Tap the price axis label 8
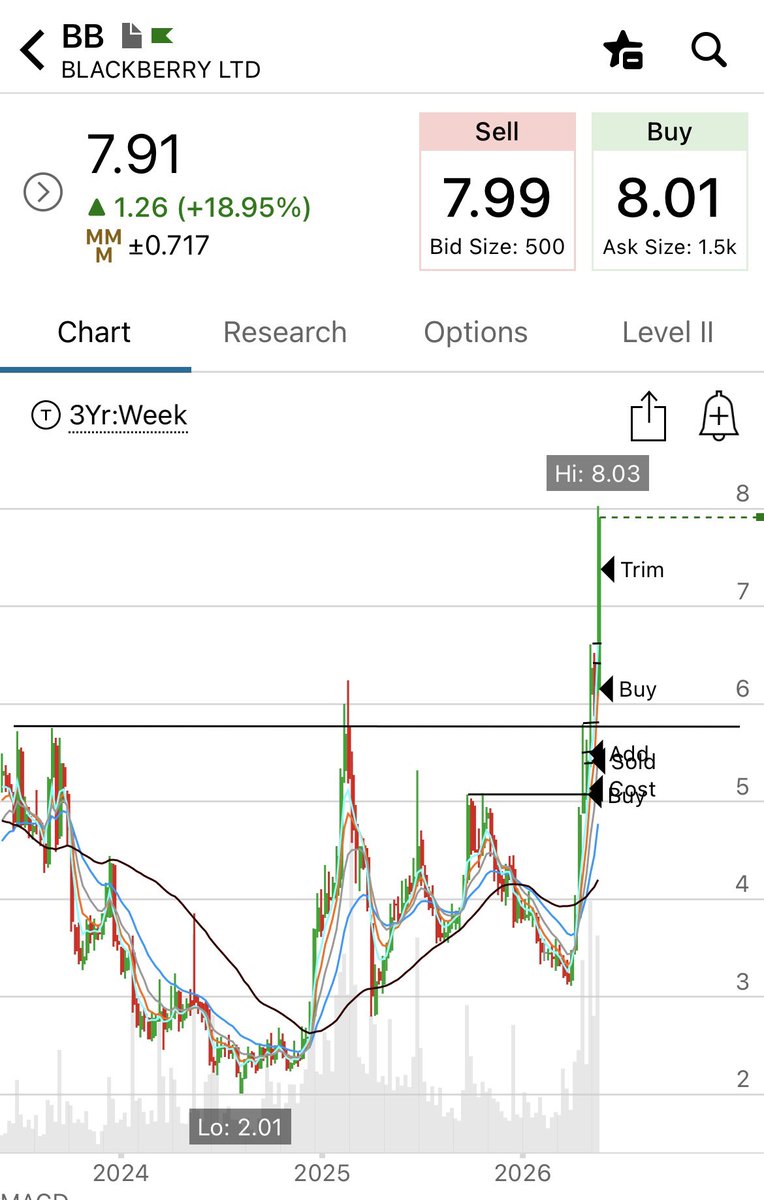Screen dimensions: 764x1200 point(742,493)
